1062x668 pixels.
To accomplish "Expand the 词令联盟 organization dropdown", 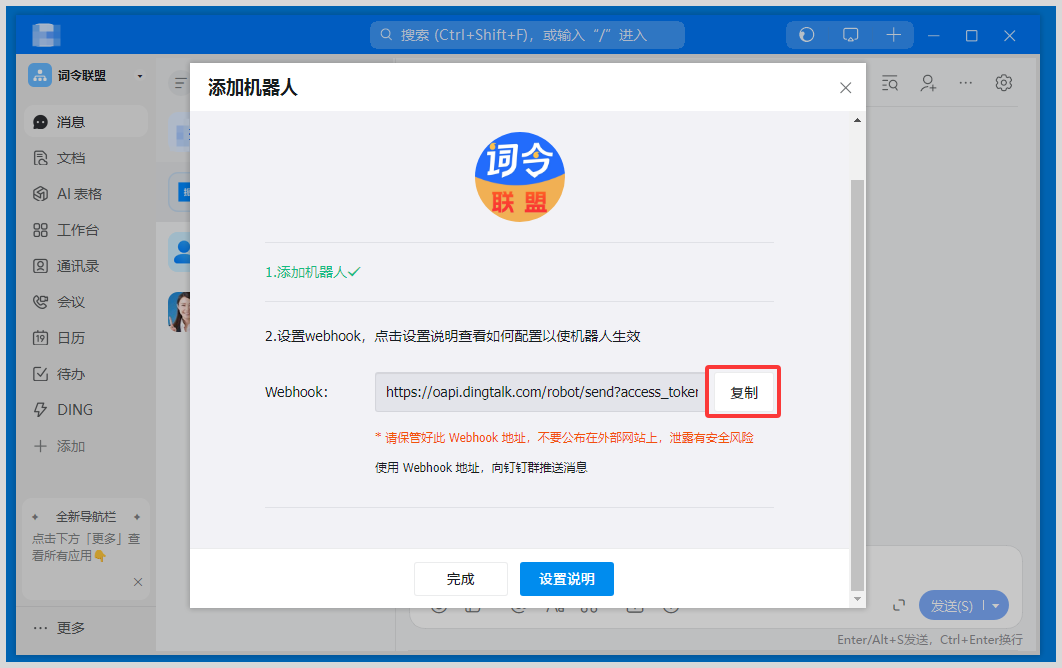I will click(139, 76).
